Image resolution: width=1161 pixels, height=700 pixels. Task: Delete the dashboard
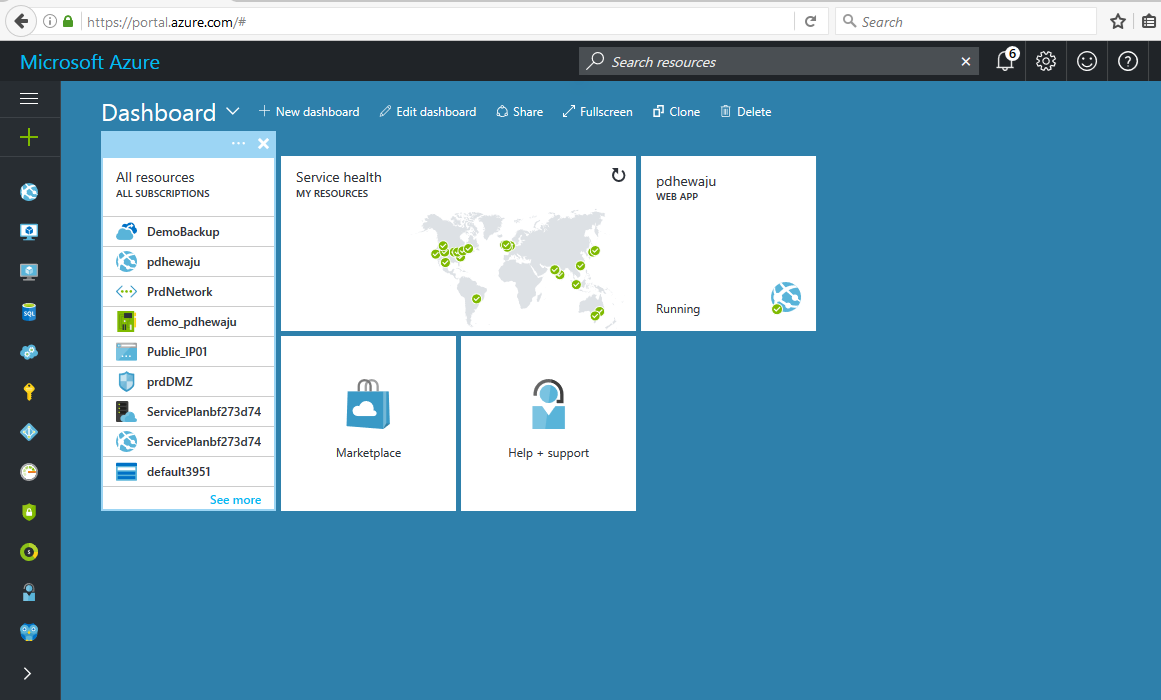746,112
